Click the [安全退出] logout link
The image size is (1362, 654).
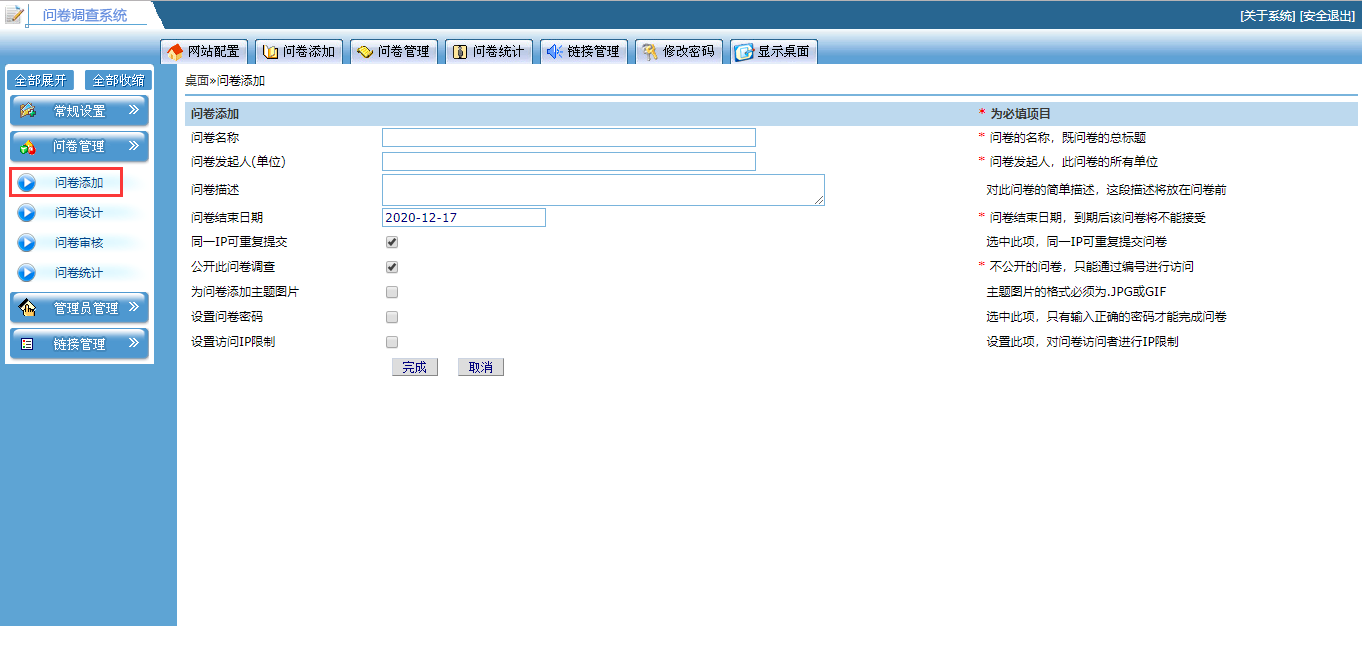1327,16
